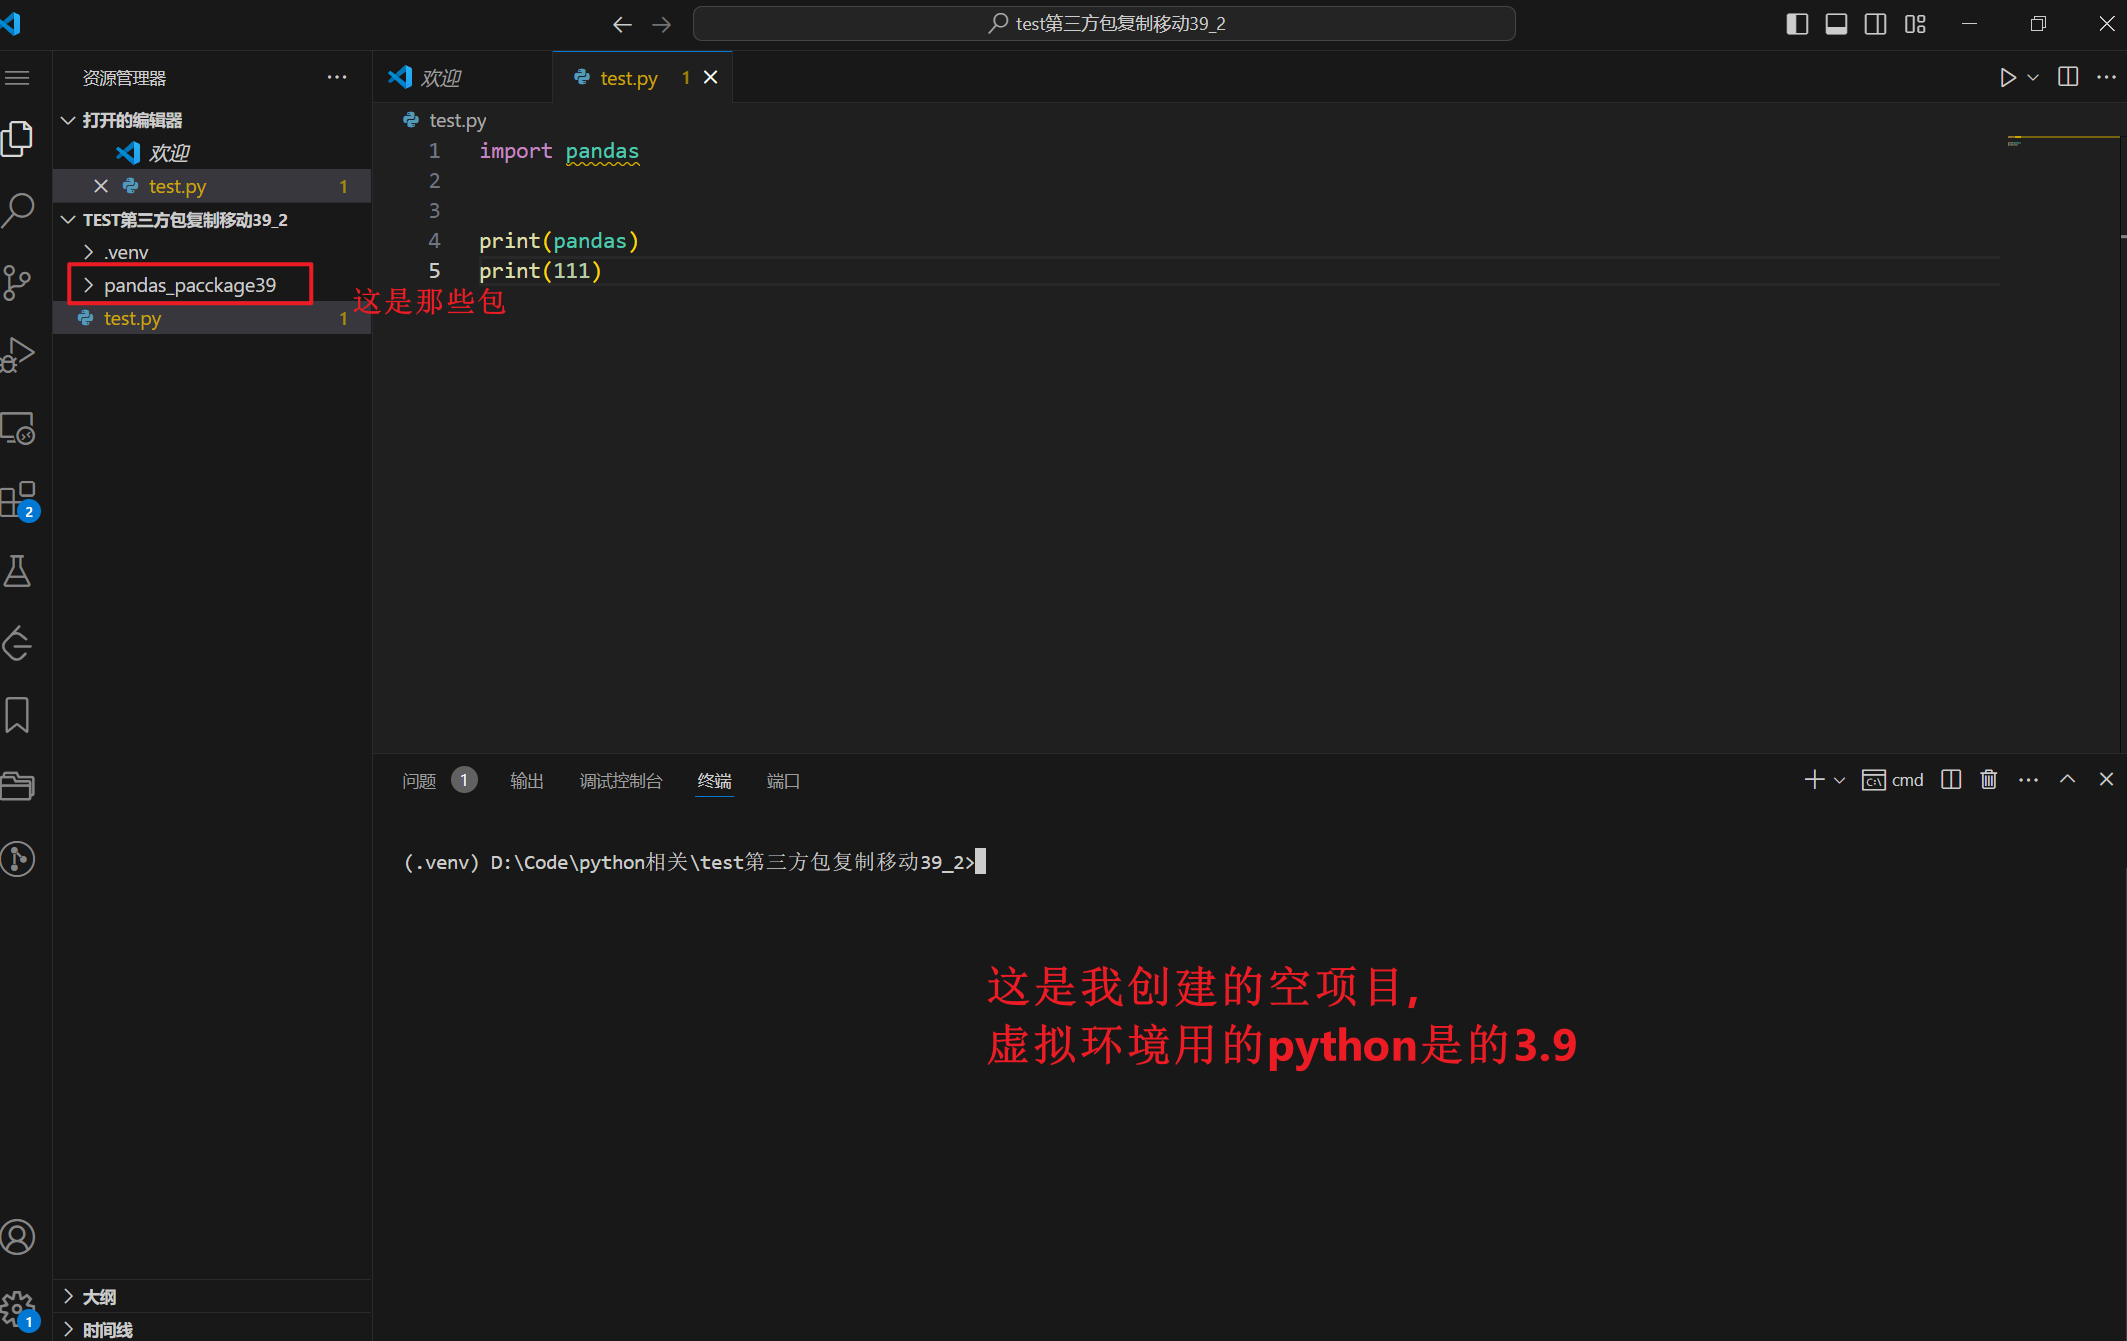The image size is (2127, 1341).
Task: Split the editor to the right
Action: (x=2068, y=77)
